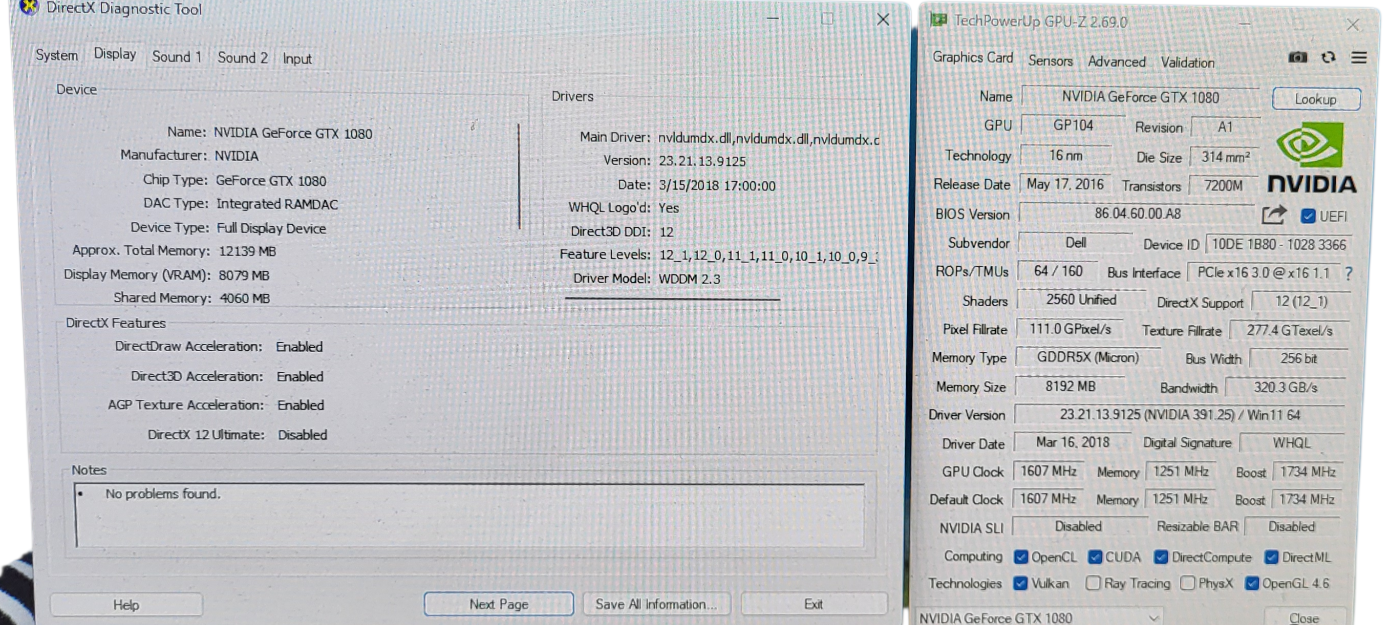Click Save All Information button
Image resolution: width=1392 pixels, height=625 pixels.
coord(656,604)
